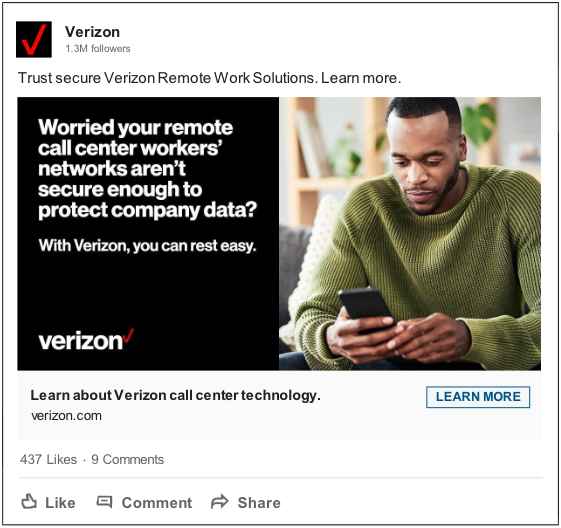The height and width of the screenshot is (528, 561).
Task: Click the verizon logo inside ad image
Action: 86,340
